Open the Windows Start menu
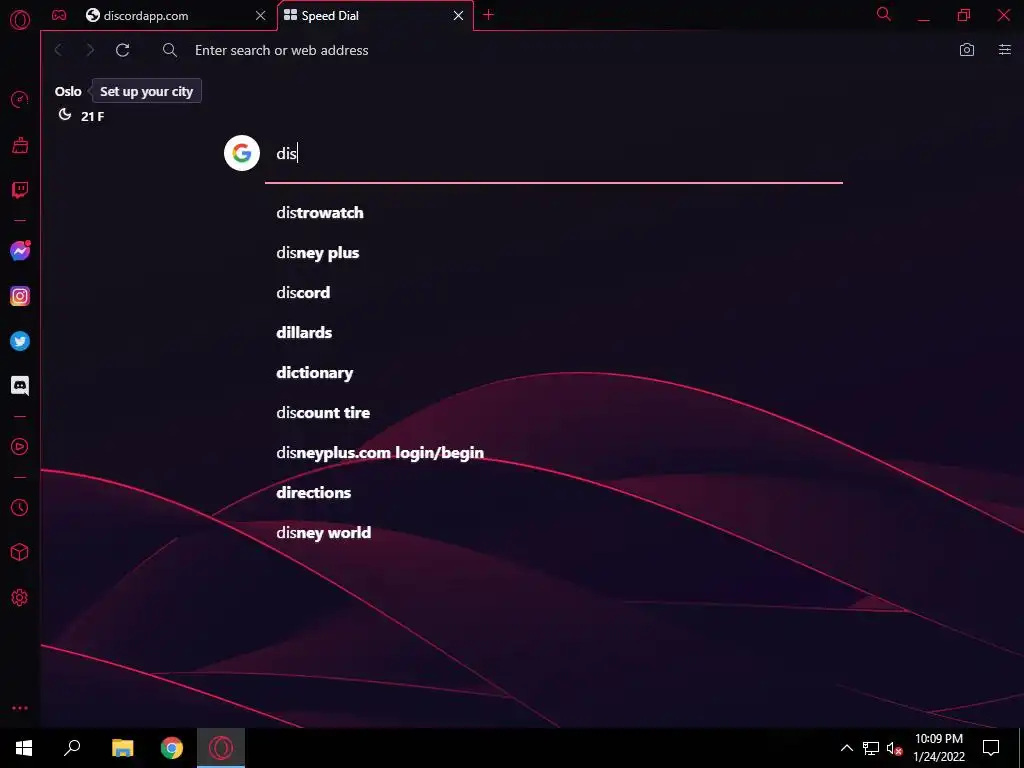 24,748
